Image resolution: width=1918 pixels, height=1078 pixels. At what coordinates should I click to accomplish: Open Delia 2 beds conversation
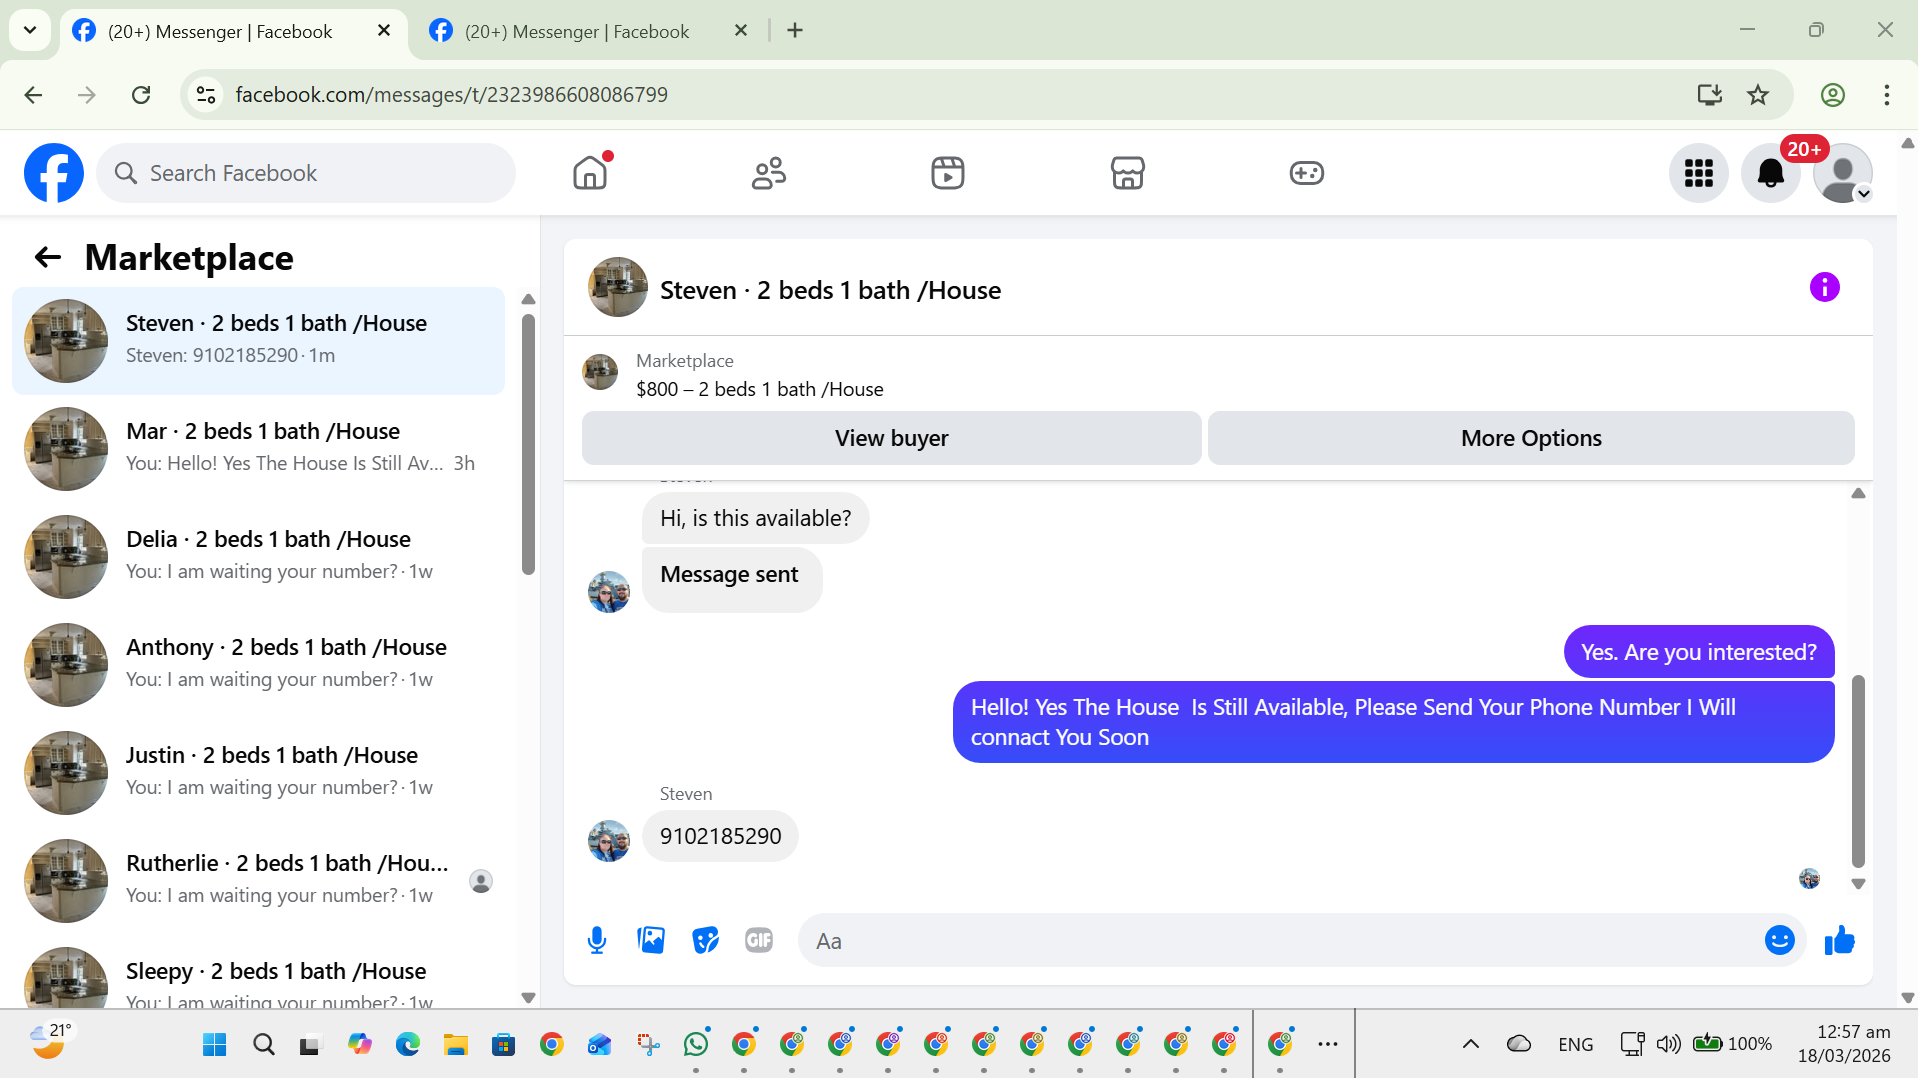click(x=258, y=557)
